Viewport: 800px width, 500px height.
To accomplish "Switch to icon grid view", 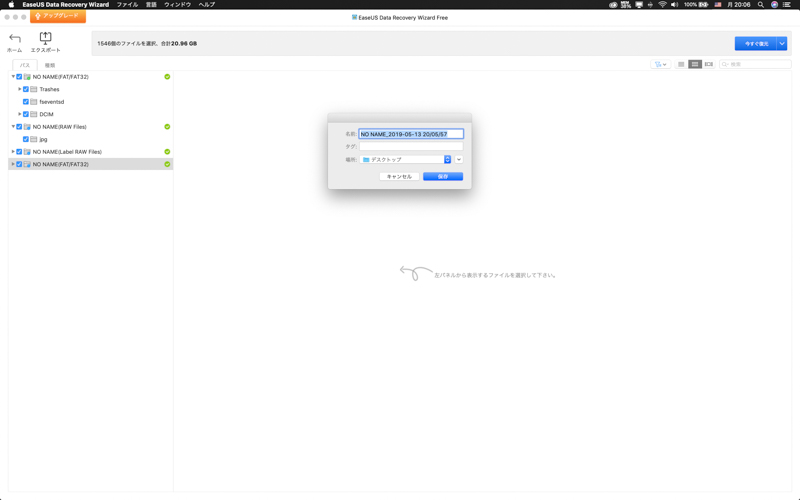I will (x=695, y=64).
